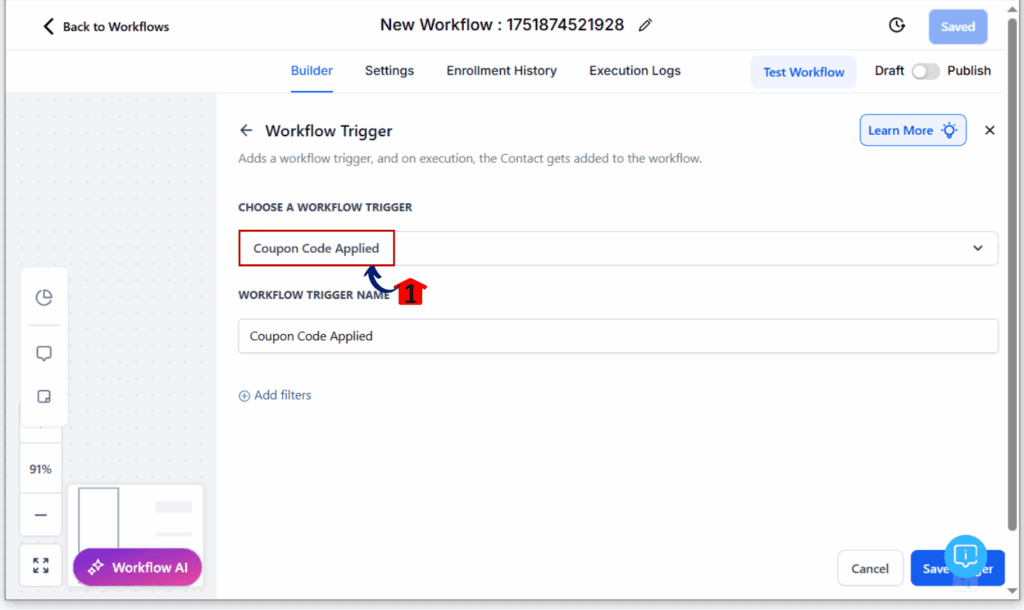Open the Execution Logs tab
Viewport: 1024px width, 610px height.
tap(635, 71)
